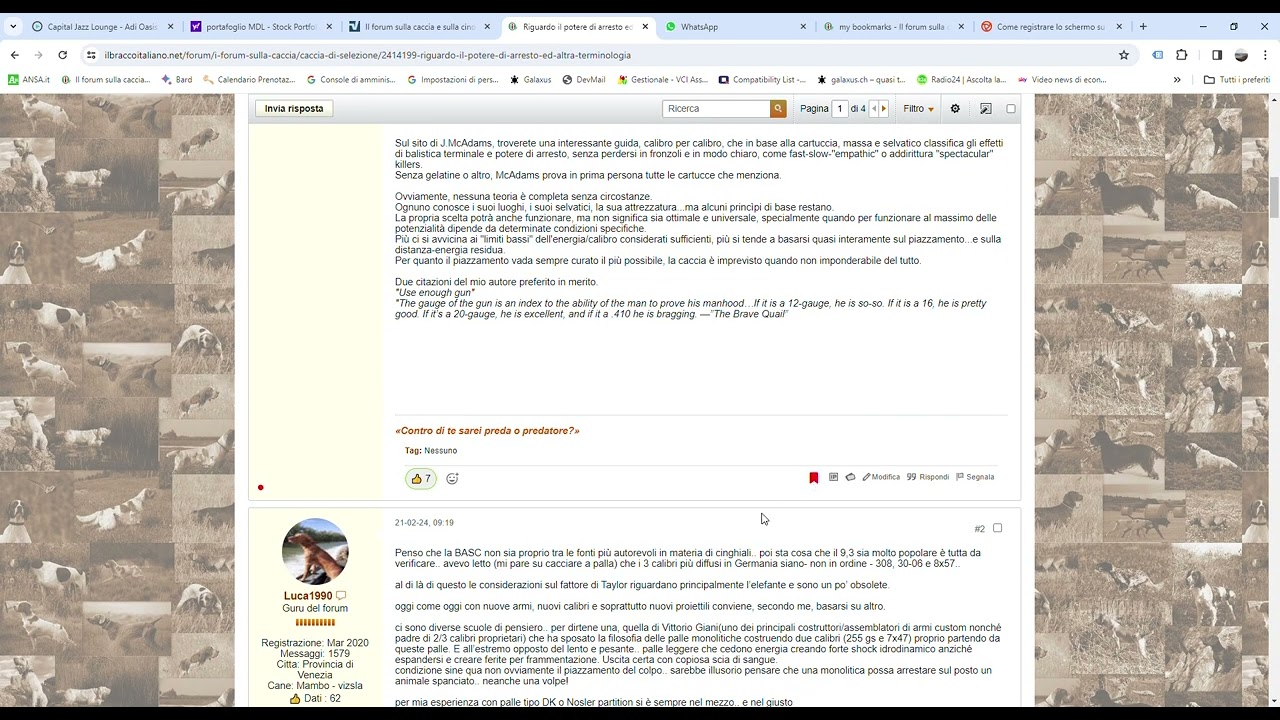Click the orange search magnifier button
Viewport: 1280px width, 720px height.
(x=778, y=108)
